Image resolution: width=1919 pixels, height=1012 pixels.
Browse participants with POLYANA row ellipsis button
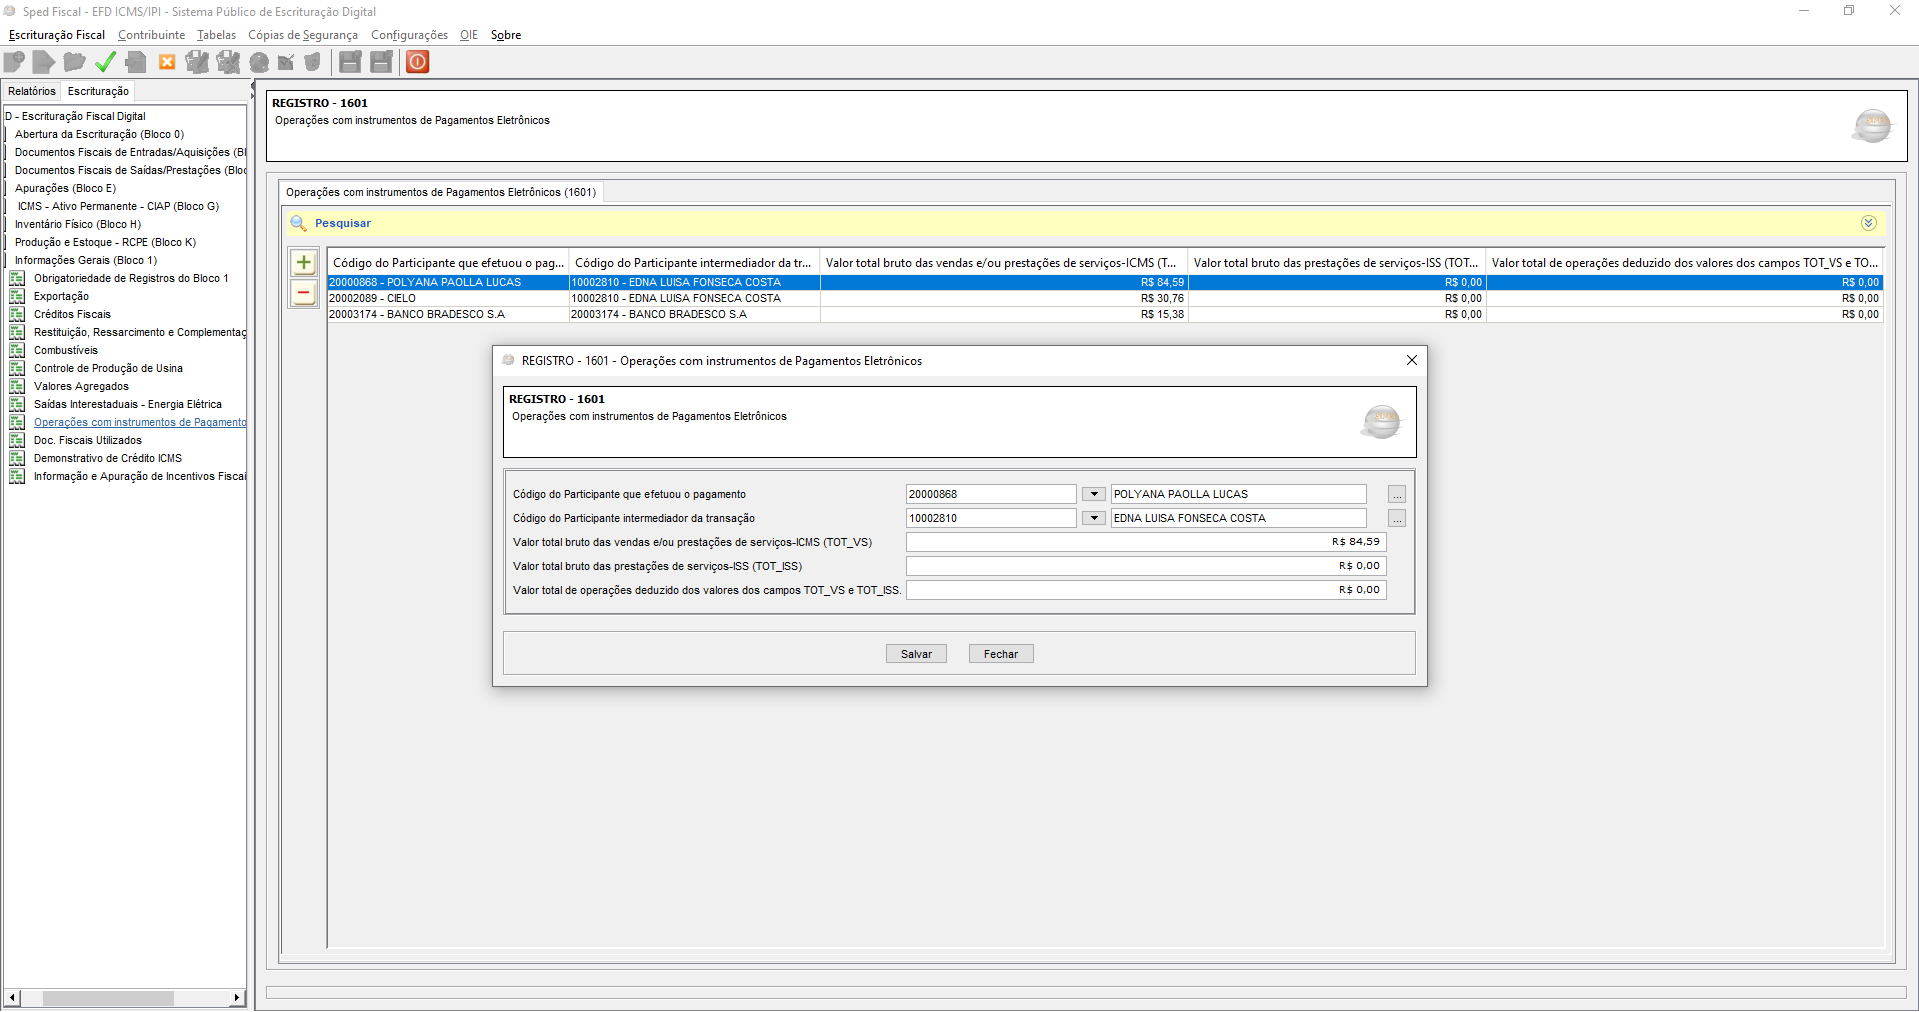[1397, 494]
